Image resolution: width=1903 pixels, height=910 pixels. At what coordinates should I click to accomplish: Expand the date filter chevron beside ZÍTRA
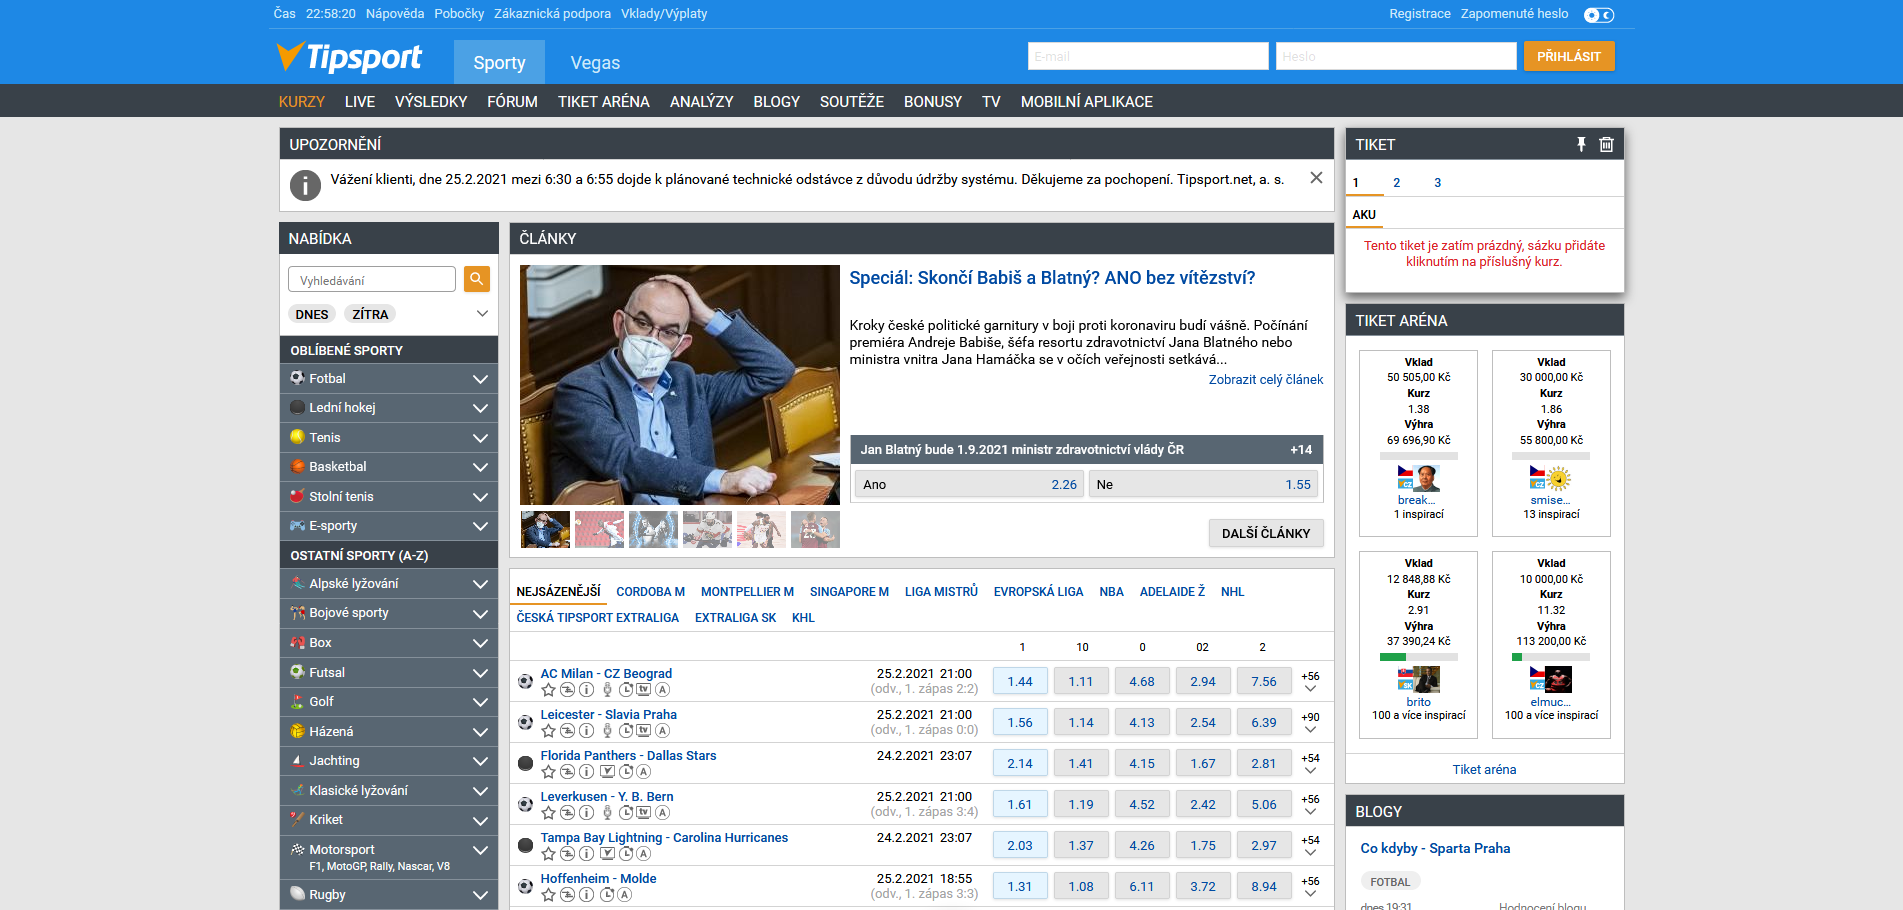(482, 313)
